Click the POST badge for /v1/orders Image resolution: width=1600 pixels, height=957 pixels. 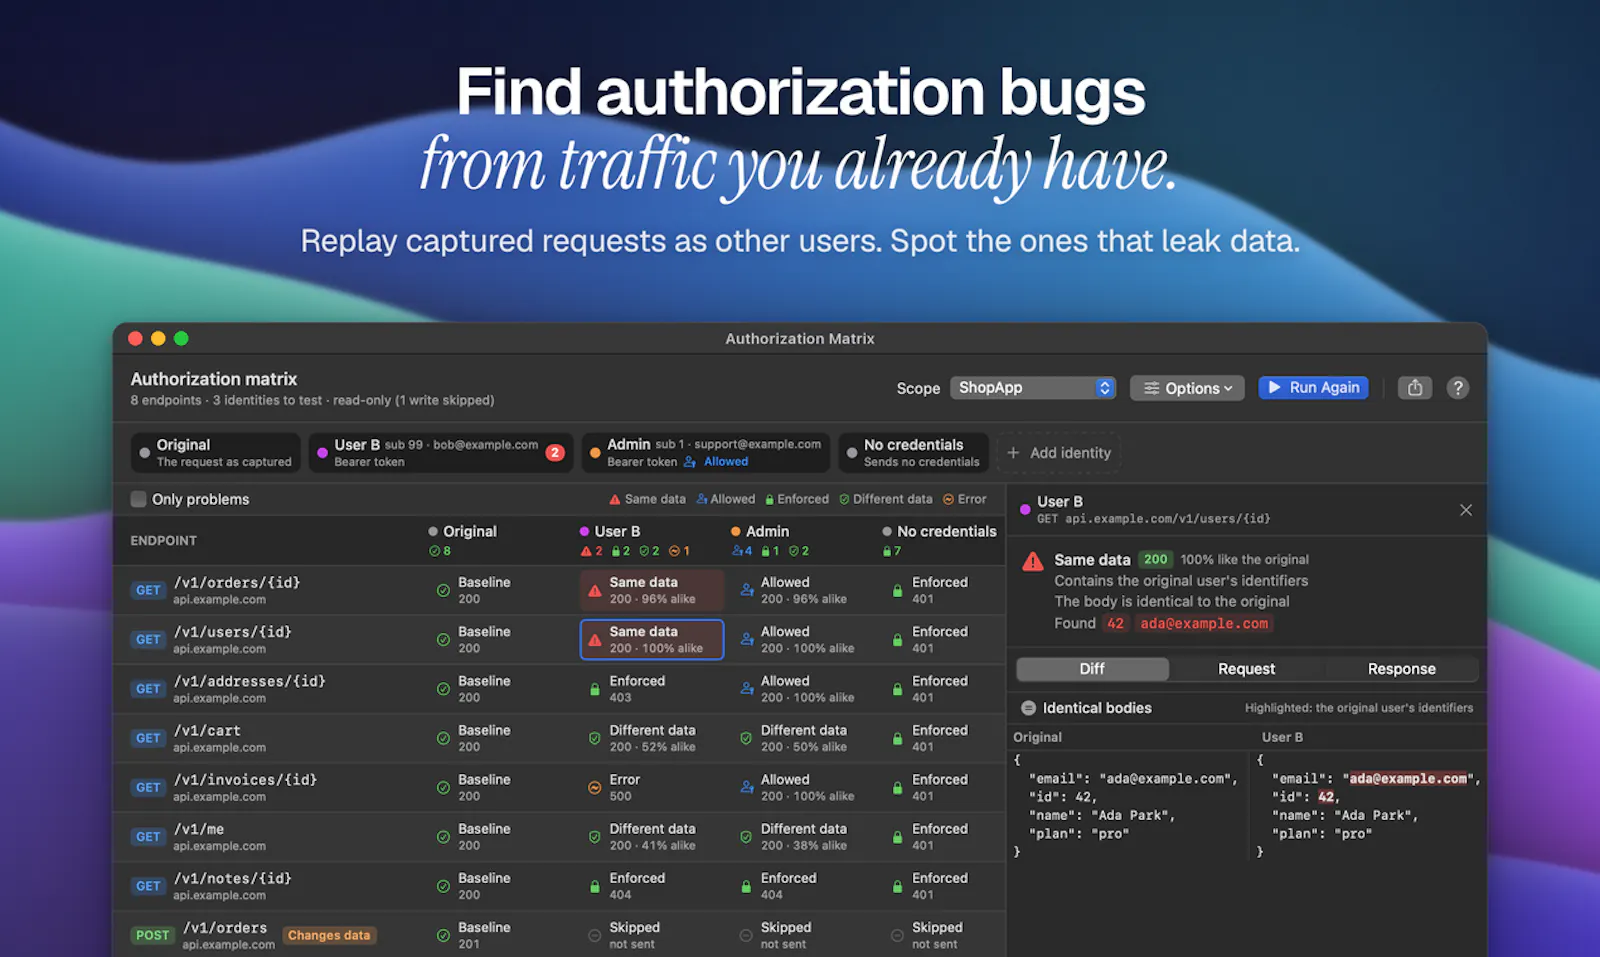pos(153,936)
